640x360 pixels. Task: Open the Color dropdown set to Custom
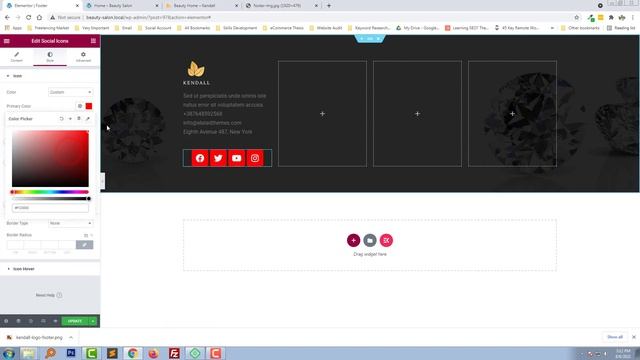[71, 92]
